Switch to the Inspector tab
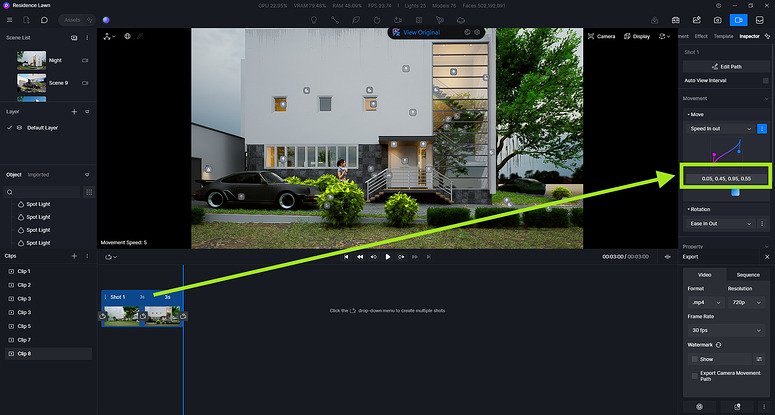Image resolution: width=775 pixels, height=415 pixels. coord(749,36)
